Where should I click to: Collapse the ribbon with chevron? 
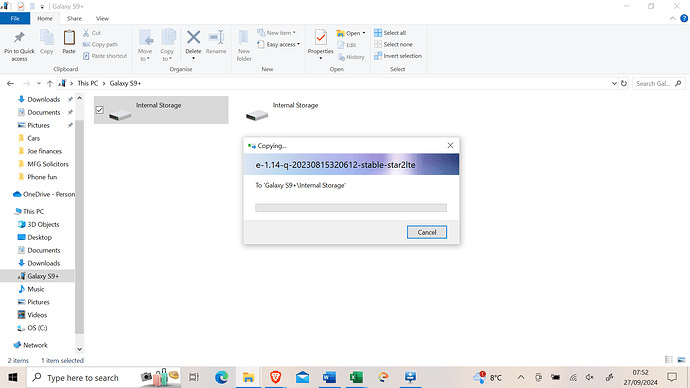click(672, 18)
